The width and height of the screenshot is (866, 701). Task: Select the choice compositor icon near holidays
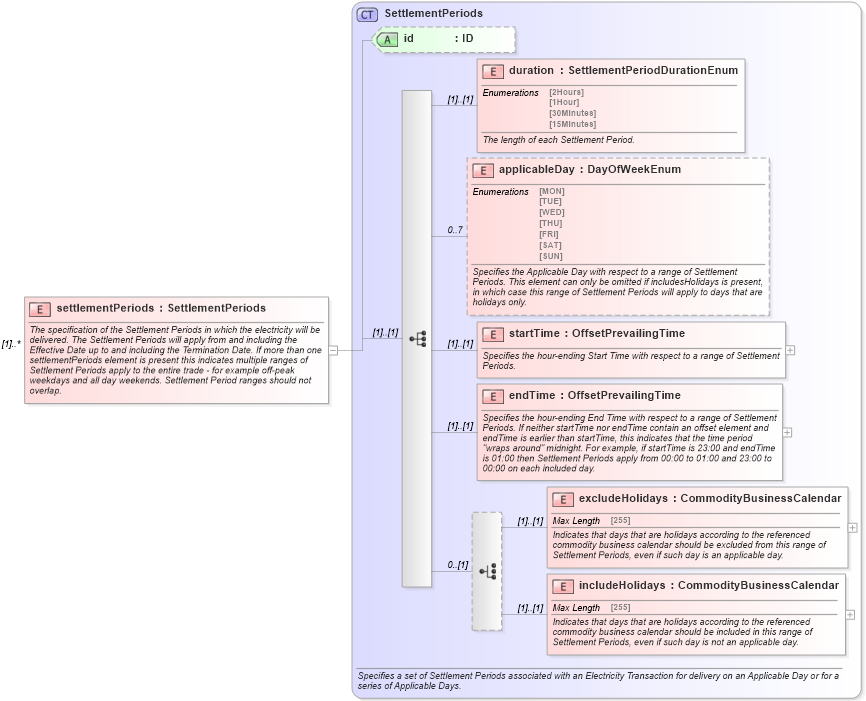488,571
